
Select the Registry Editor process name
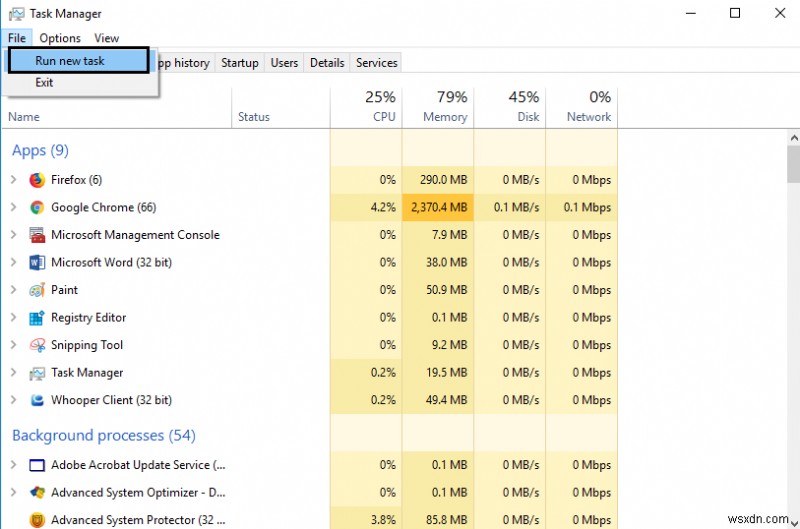coord(88,318)
